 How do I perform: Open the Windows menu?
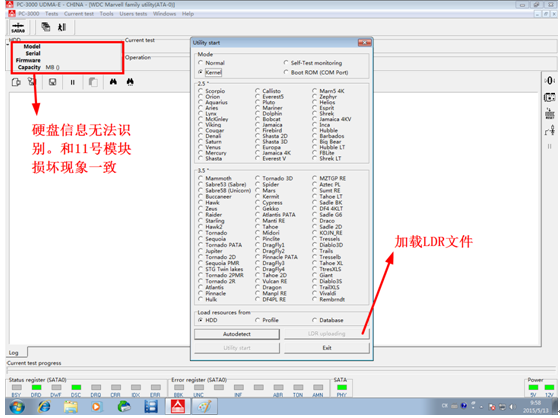pos(164,14)
